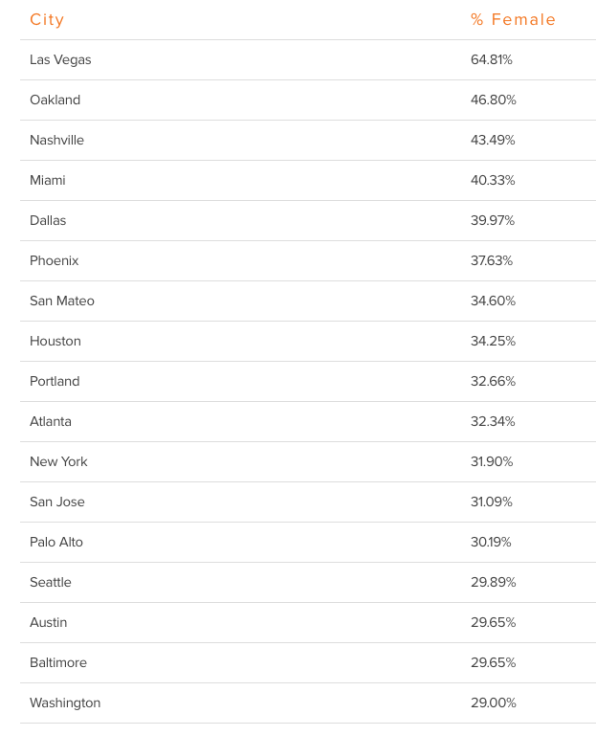The image size is (596, 736).
Task: Select the Phoenix row label
Action: tap(54, 261)
